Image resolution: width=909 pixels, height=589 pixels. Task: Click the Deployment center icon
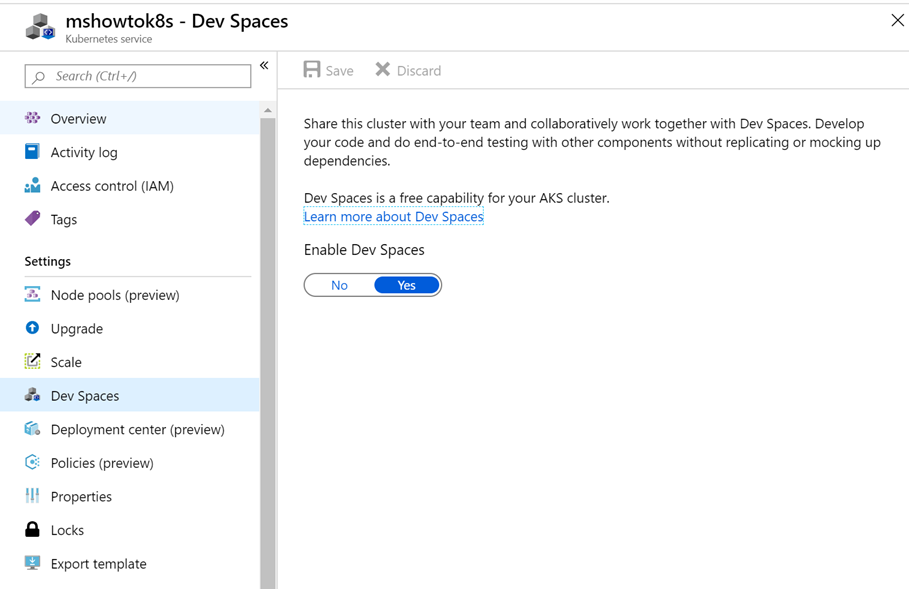point(32,429)
